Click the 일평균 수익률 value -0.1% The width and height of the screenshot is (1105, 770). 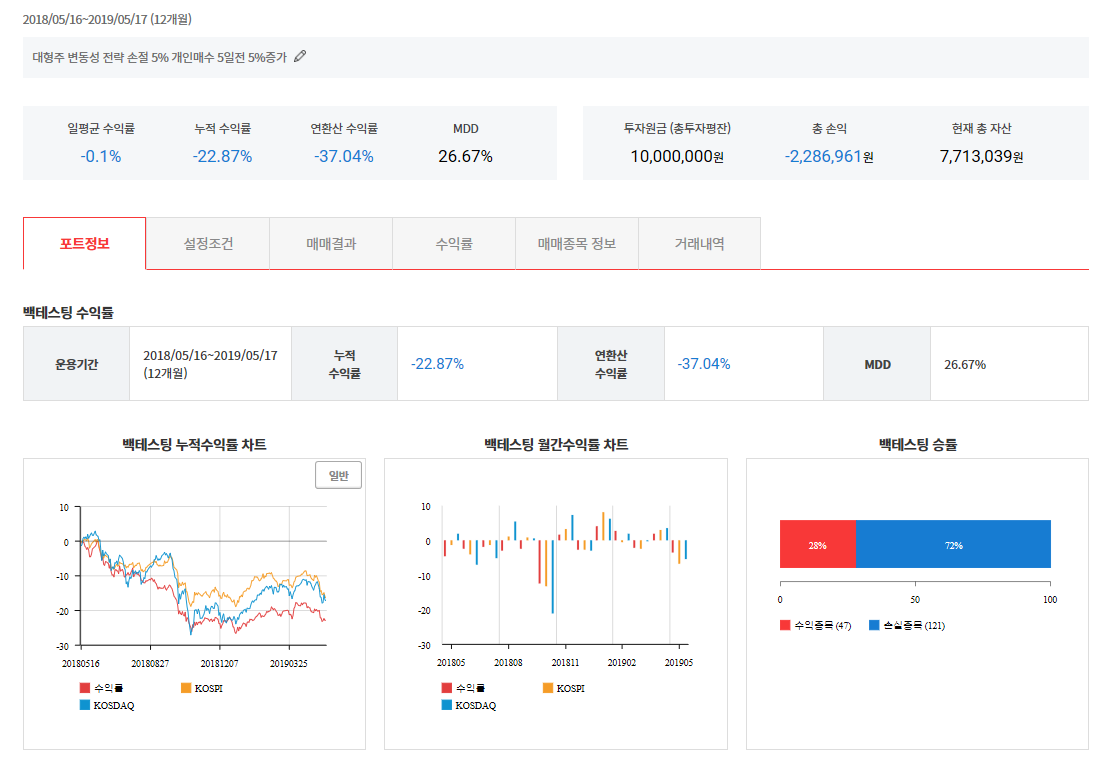[101, 156]
